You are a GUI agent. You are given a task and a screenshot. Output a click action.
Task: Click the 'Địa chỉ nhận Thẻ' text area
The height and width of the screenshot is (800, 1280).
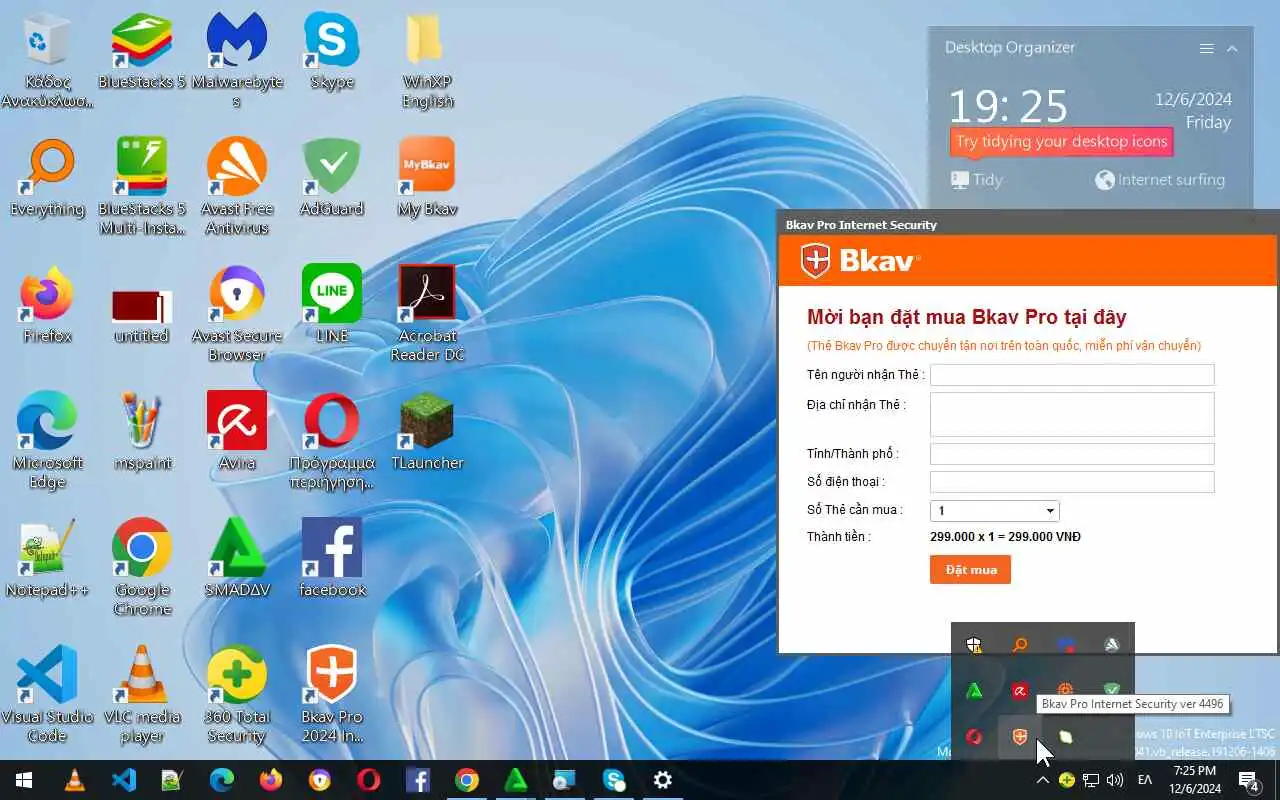pyautogui.click(x=1072, y=414)
